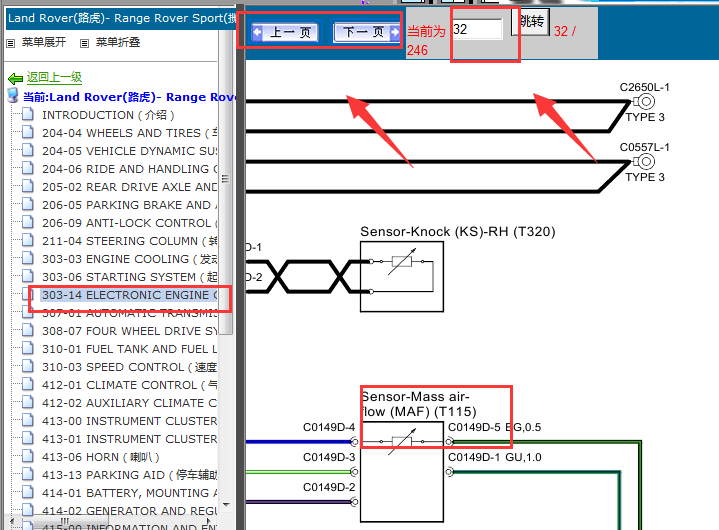The height and width of the screenshot is (530, 719).
Task: Click the 菜单展开 list icon
Action: [x=11, y=44]
